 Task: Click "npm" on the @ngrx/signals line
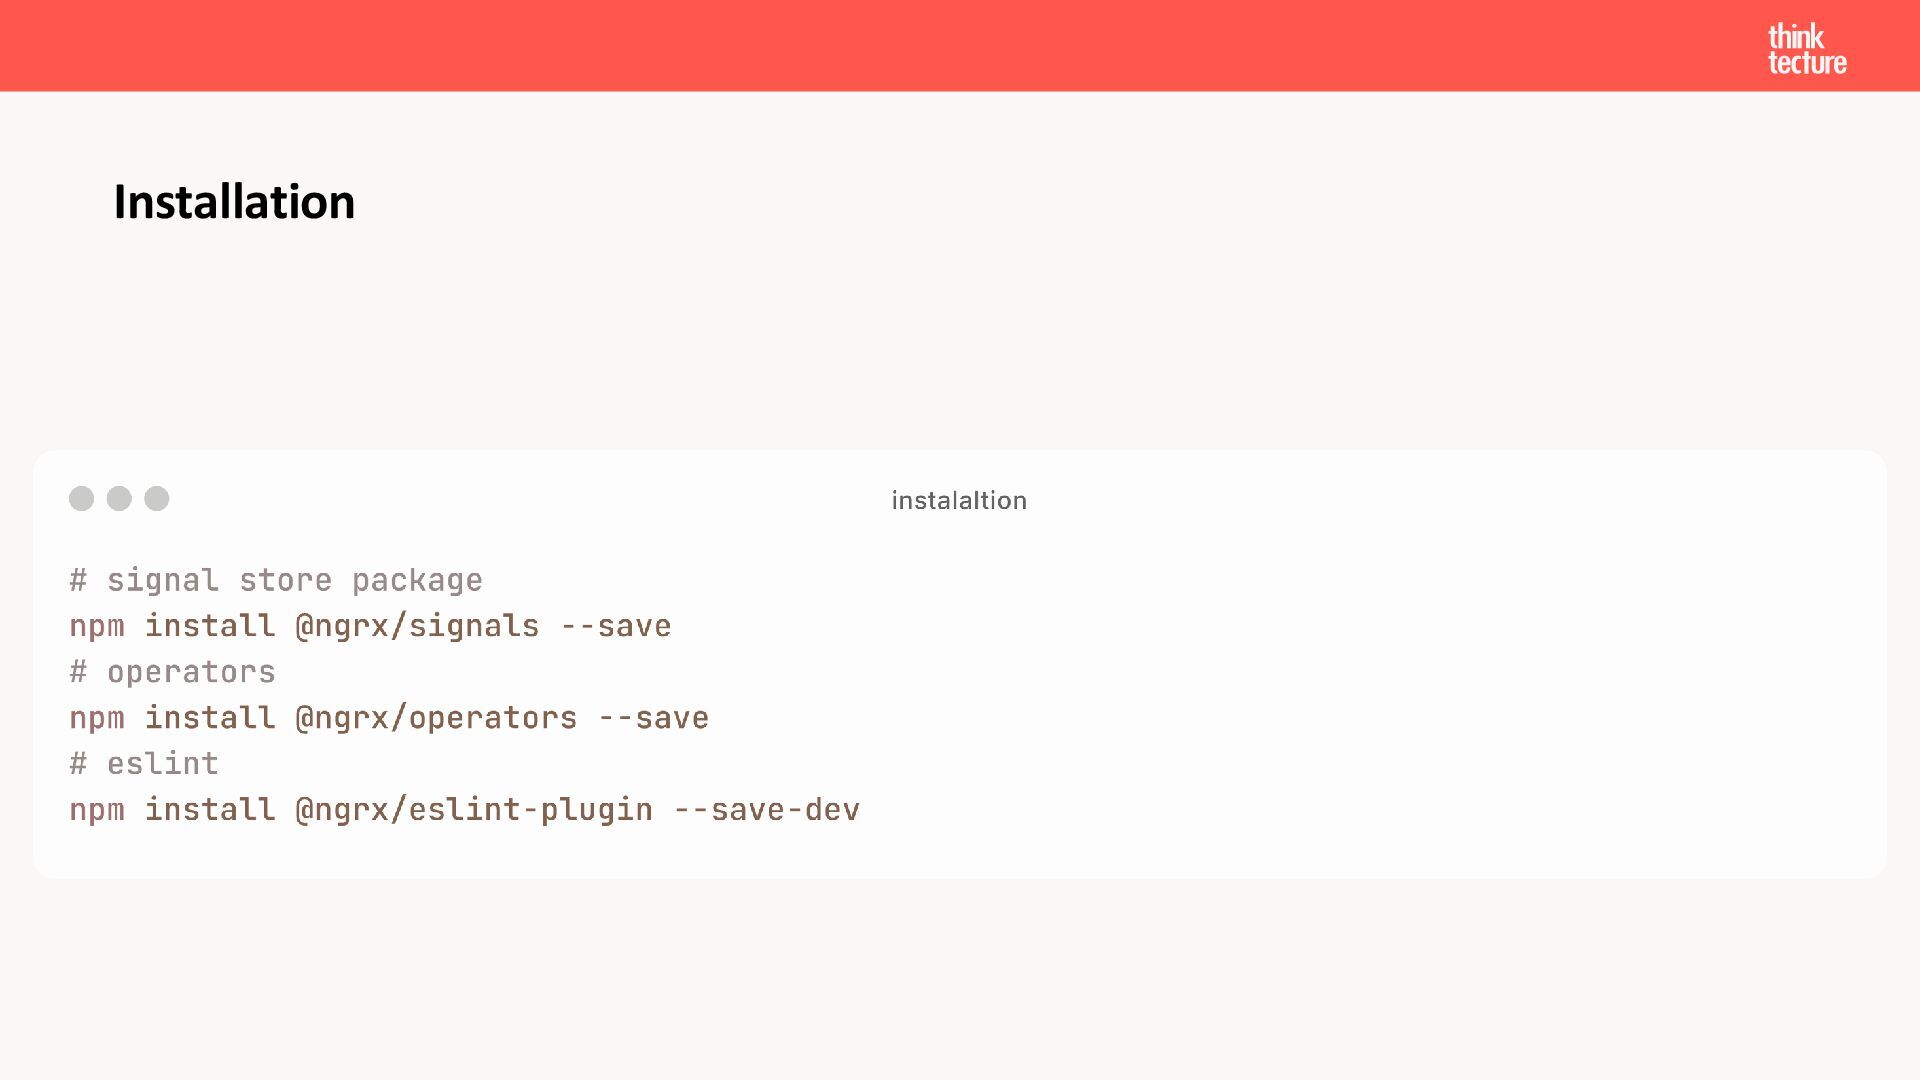click(97, 627)
